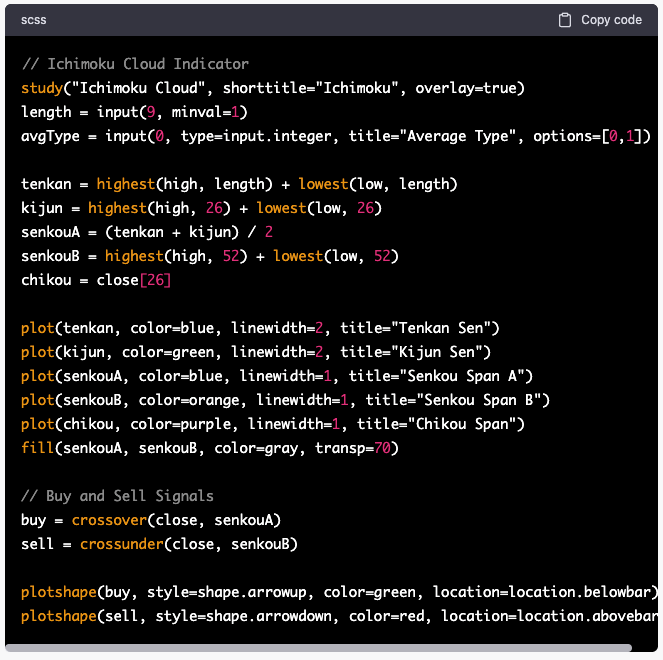The image size is (663, 660).
Task: Click the "senkouB = highest(high, 52)" line
Action: 210,256
